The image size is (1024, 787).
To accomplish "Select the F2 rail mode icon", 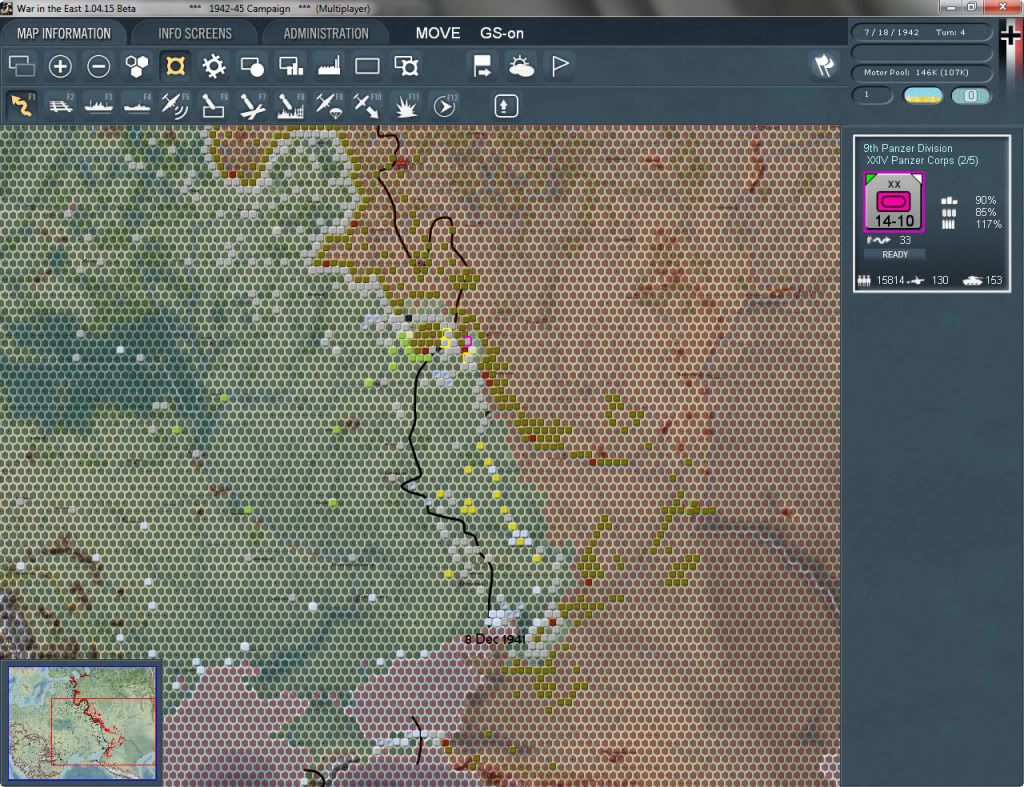I will [61, 105].
